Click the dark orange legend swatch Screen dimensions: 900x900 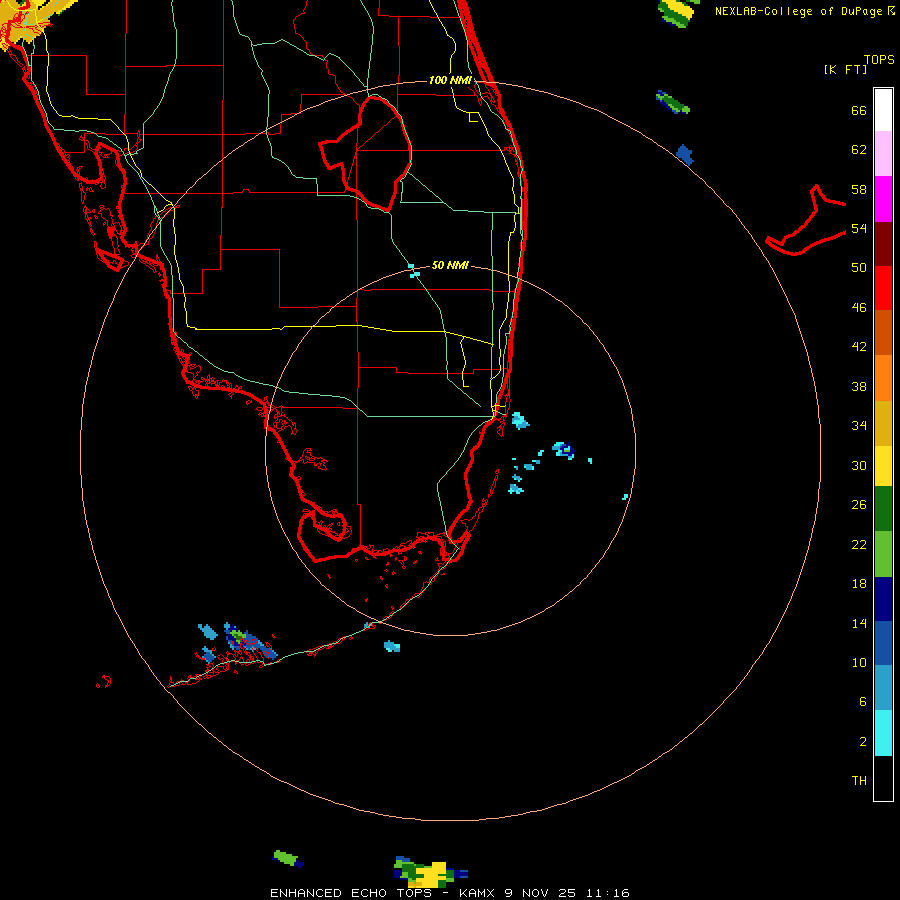(x=883, y=332)
